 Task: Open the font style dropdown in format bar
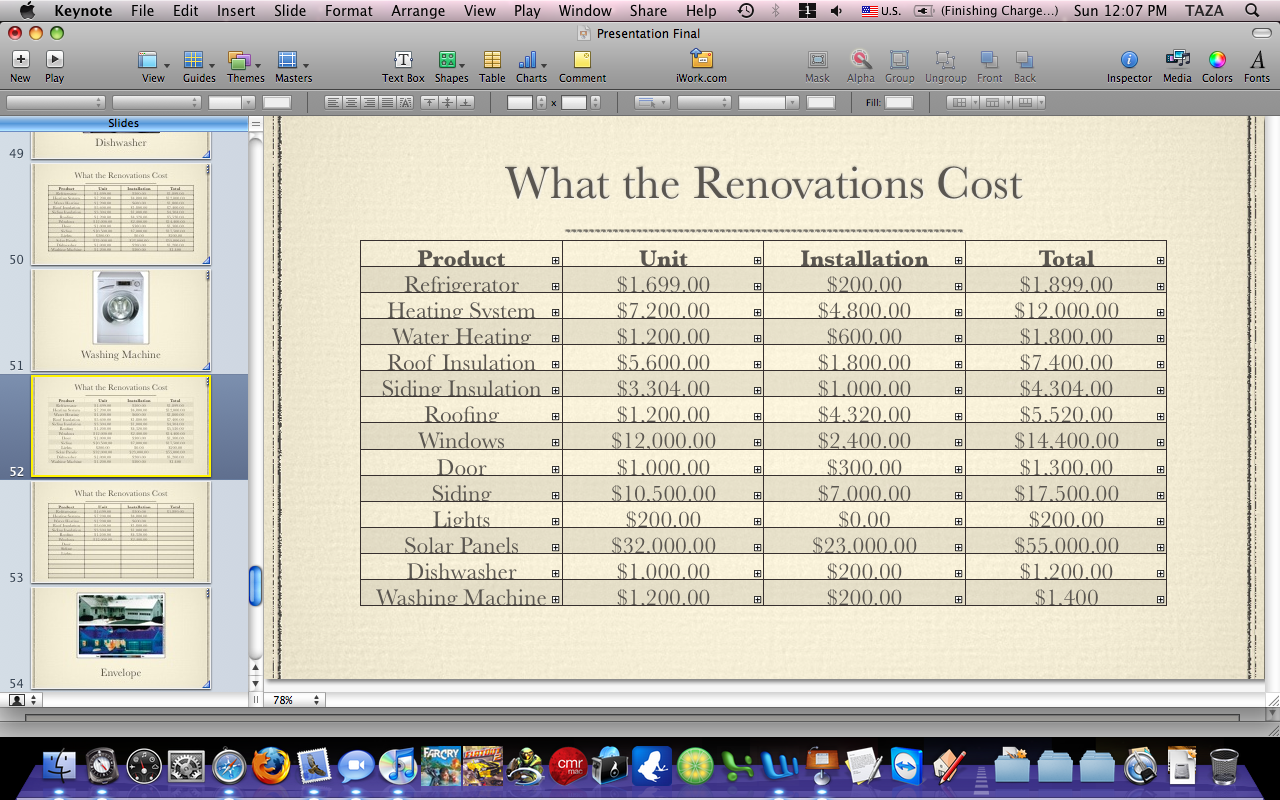point(158,102)
